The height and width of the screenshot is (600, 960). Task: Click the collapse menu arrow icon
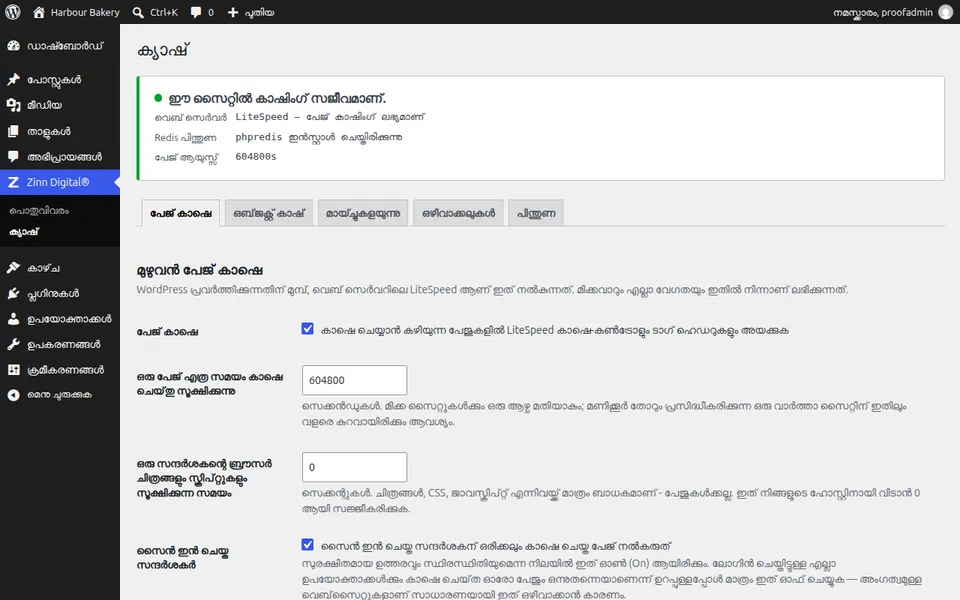click(13, 395)
